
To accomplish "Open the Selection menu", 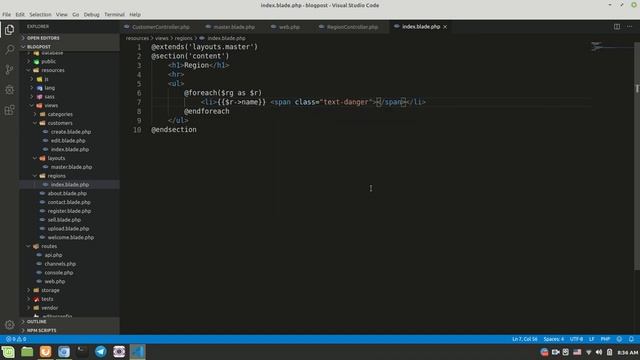I will coord(40,14).
